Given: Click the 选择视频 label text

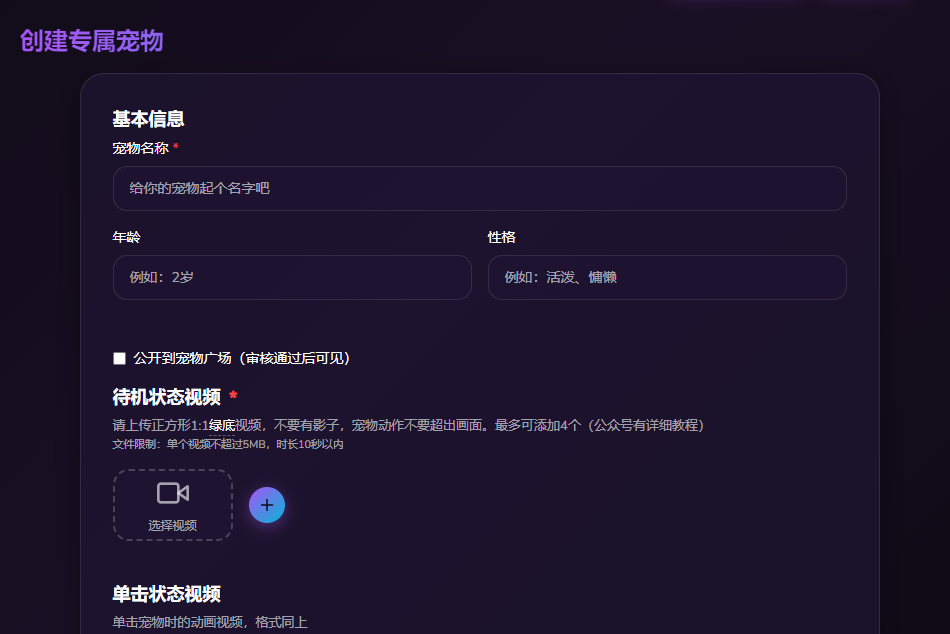Looking at the screenshot, I should [x=173, y=526].
